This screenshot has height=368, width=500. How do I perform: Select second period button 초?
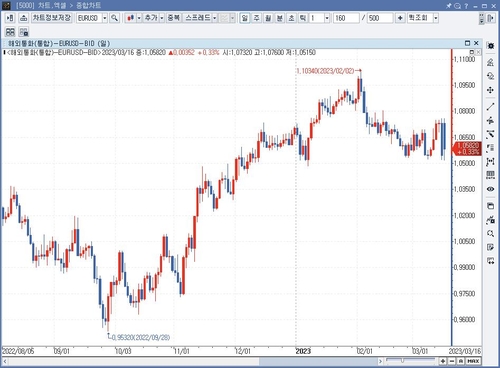point(291,18)
